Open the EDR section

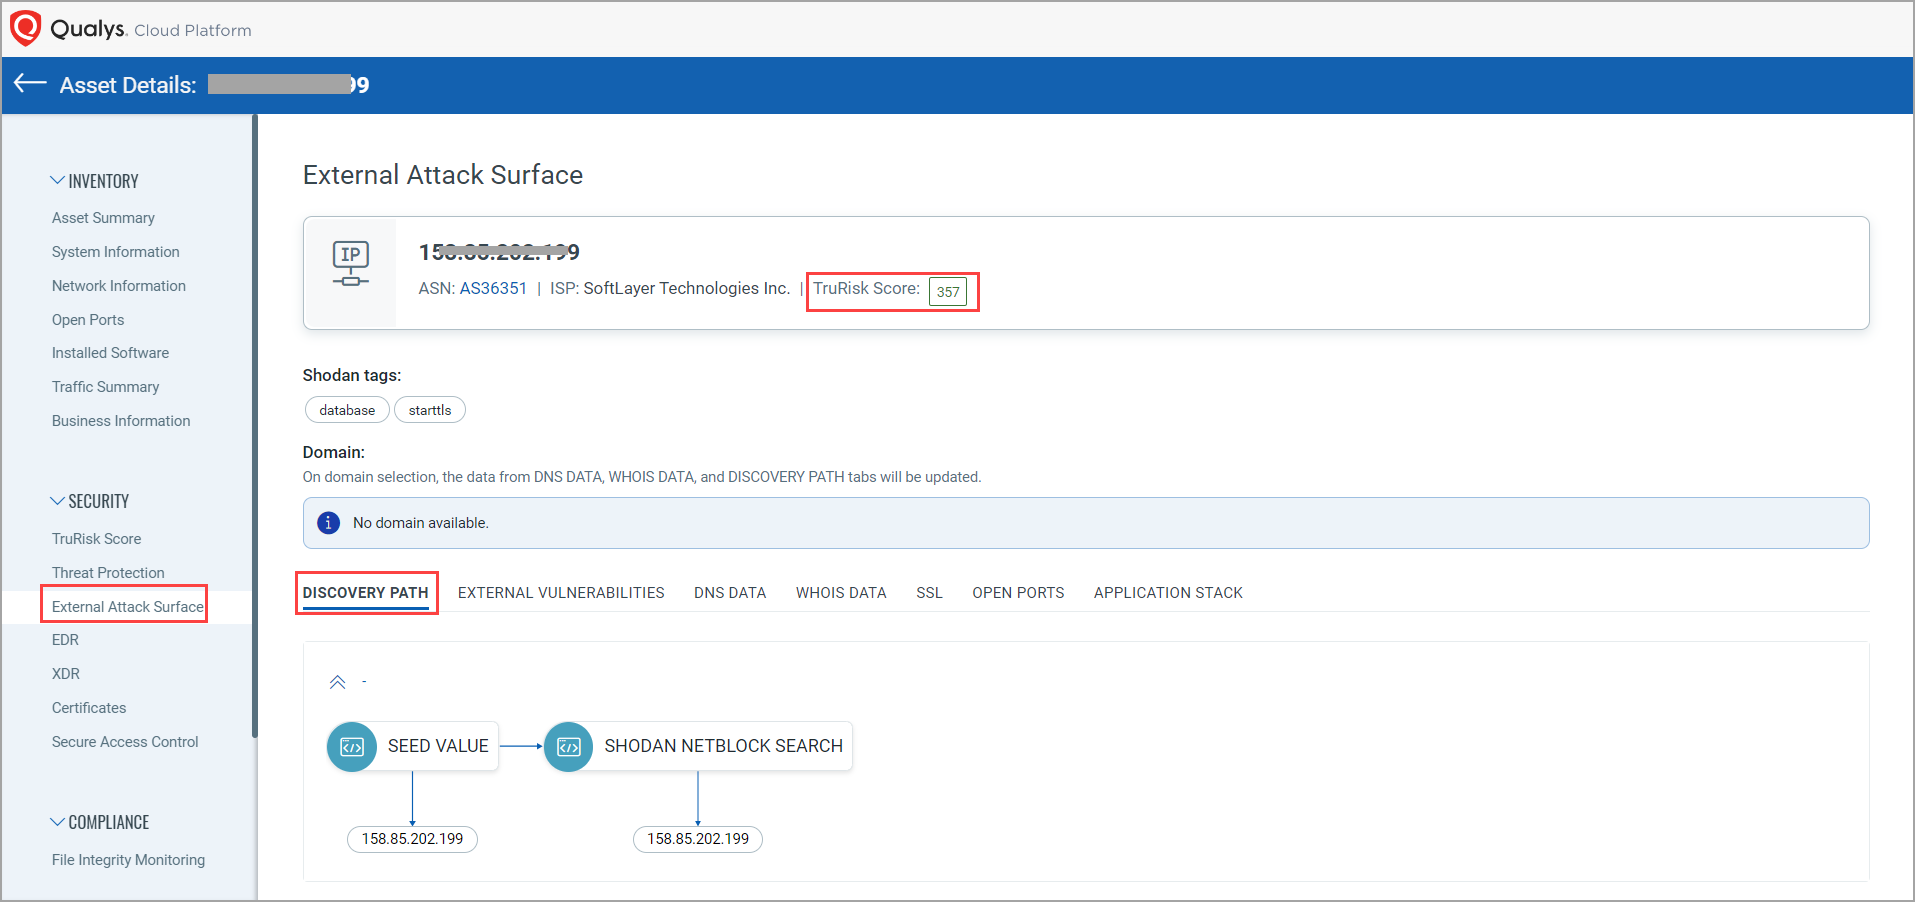[x=65, y=640]
